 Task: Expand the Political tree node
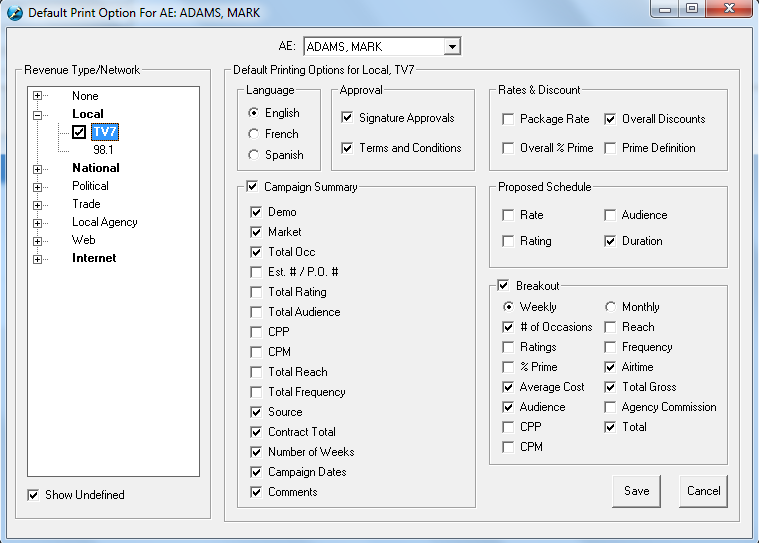click(x=39, y=187)
